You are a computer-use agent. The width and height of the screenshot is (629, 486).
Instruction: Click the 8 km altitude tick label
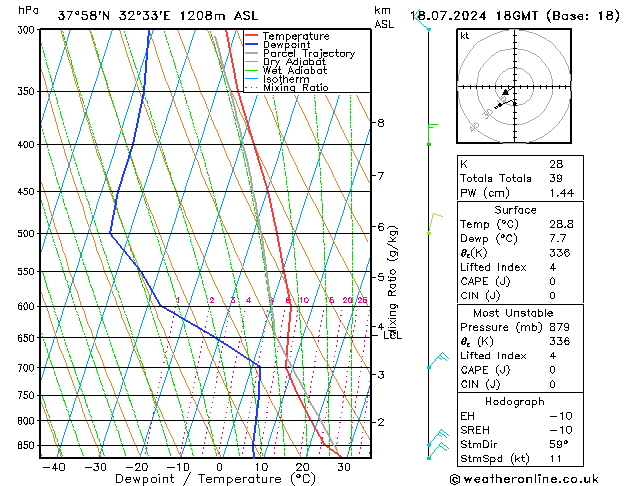(381, 123)
